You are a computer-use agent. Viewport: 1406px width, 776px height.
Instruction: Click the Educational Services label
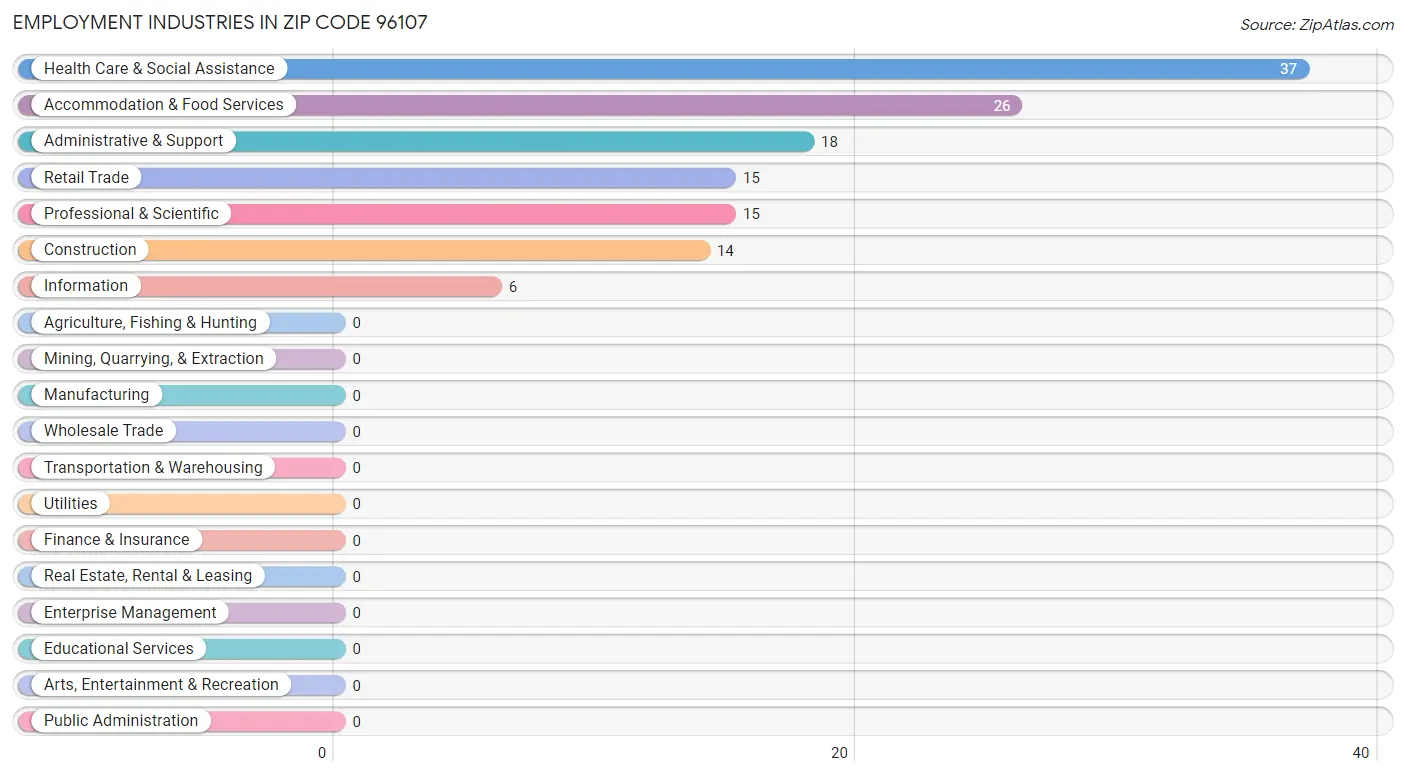point(119,648)
